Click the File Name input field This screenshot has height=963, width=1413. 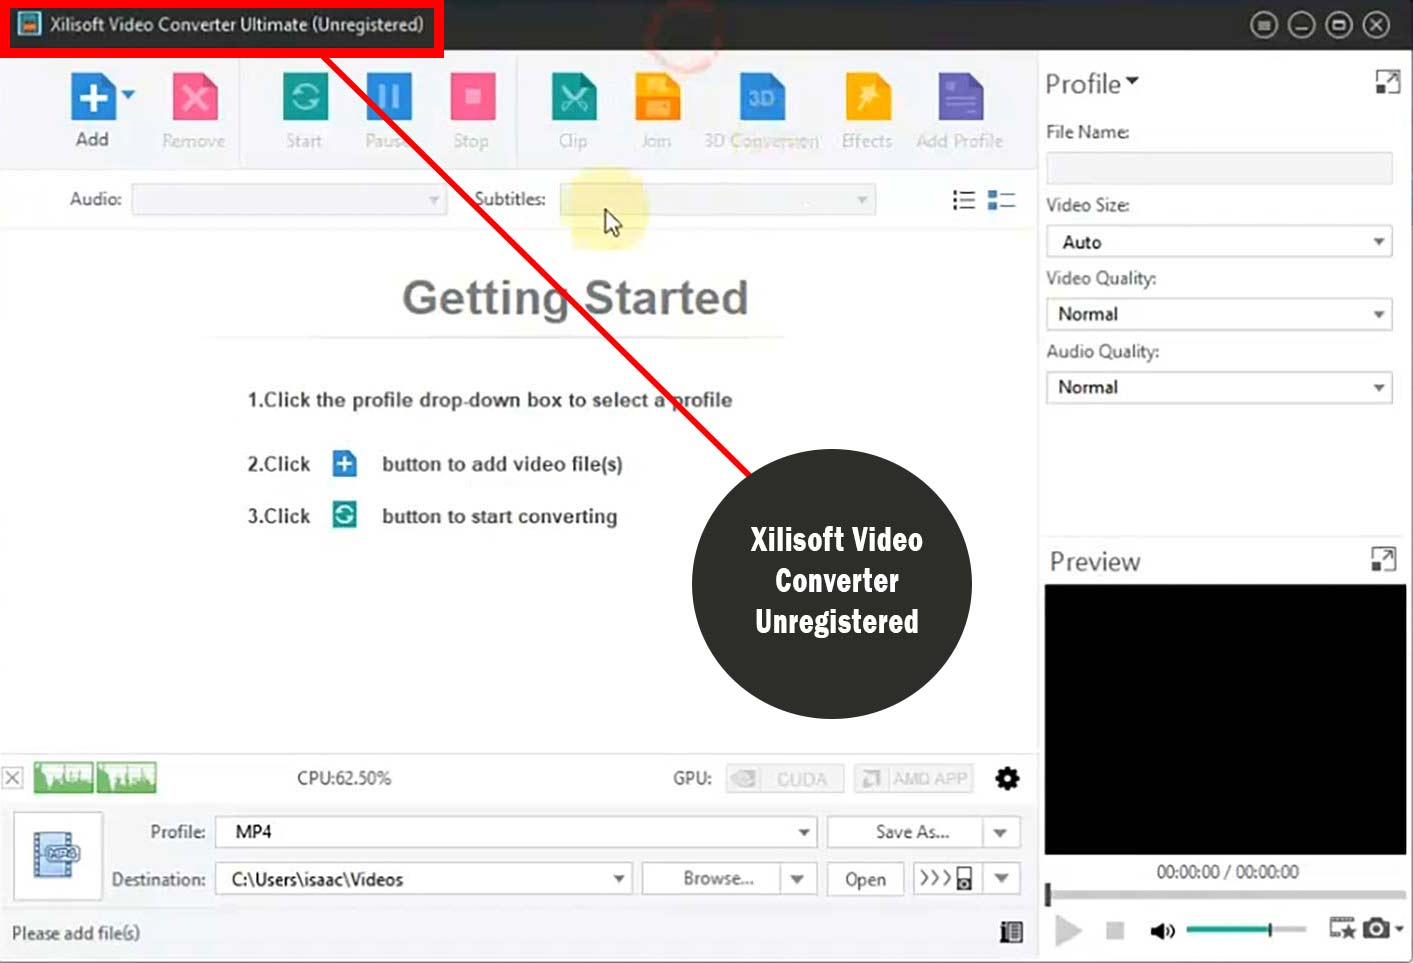click(x=1219, y=168)
